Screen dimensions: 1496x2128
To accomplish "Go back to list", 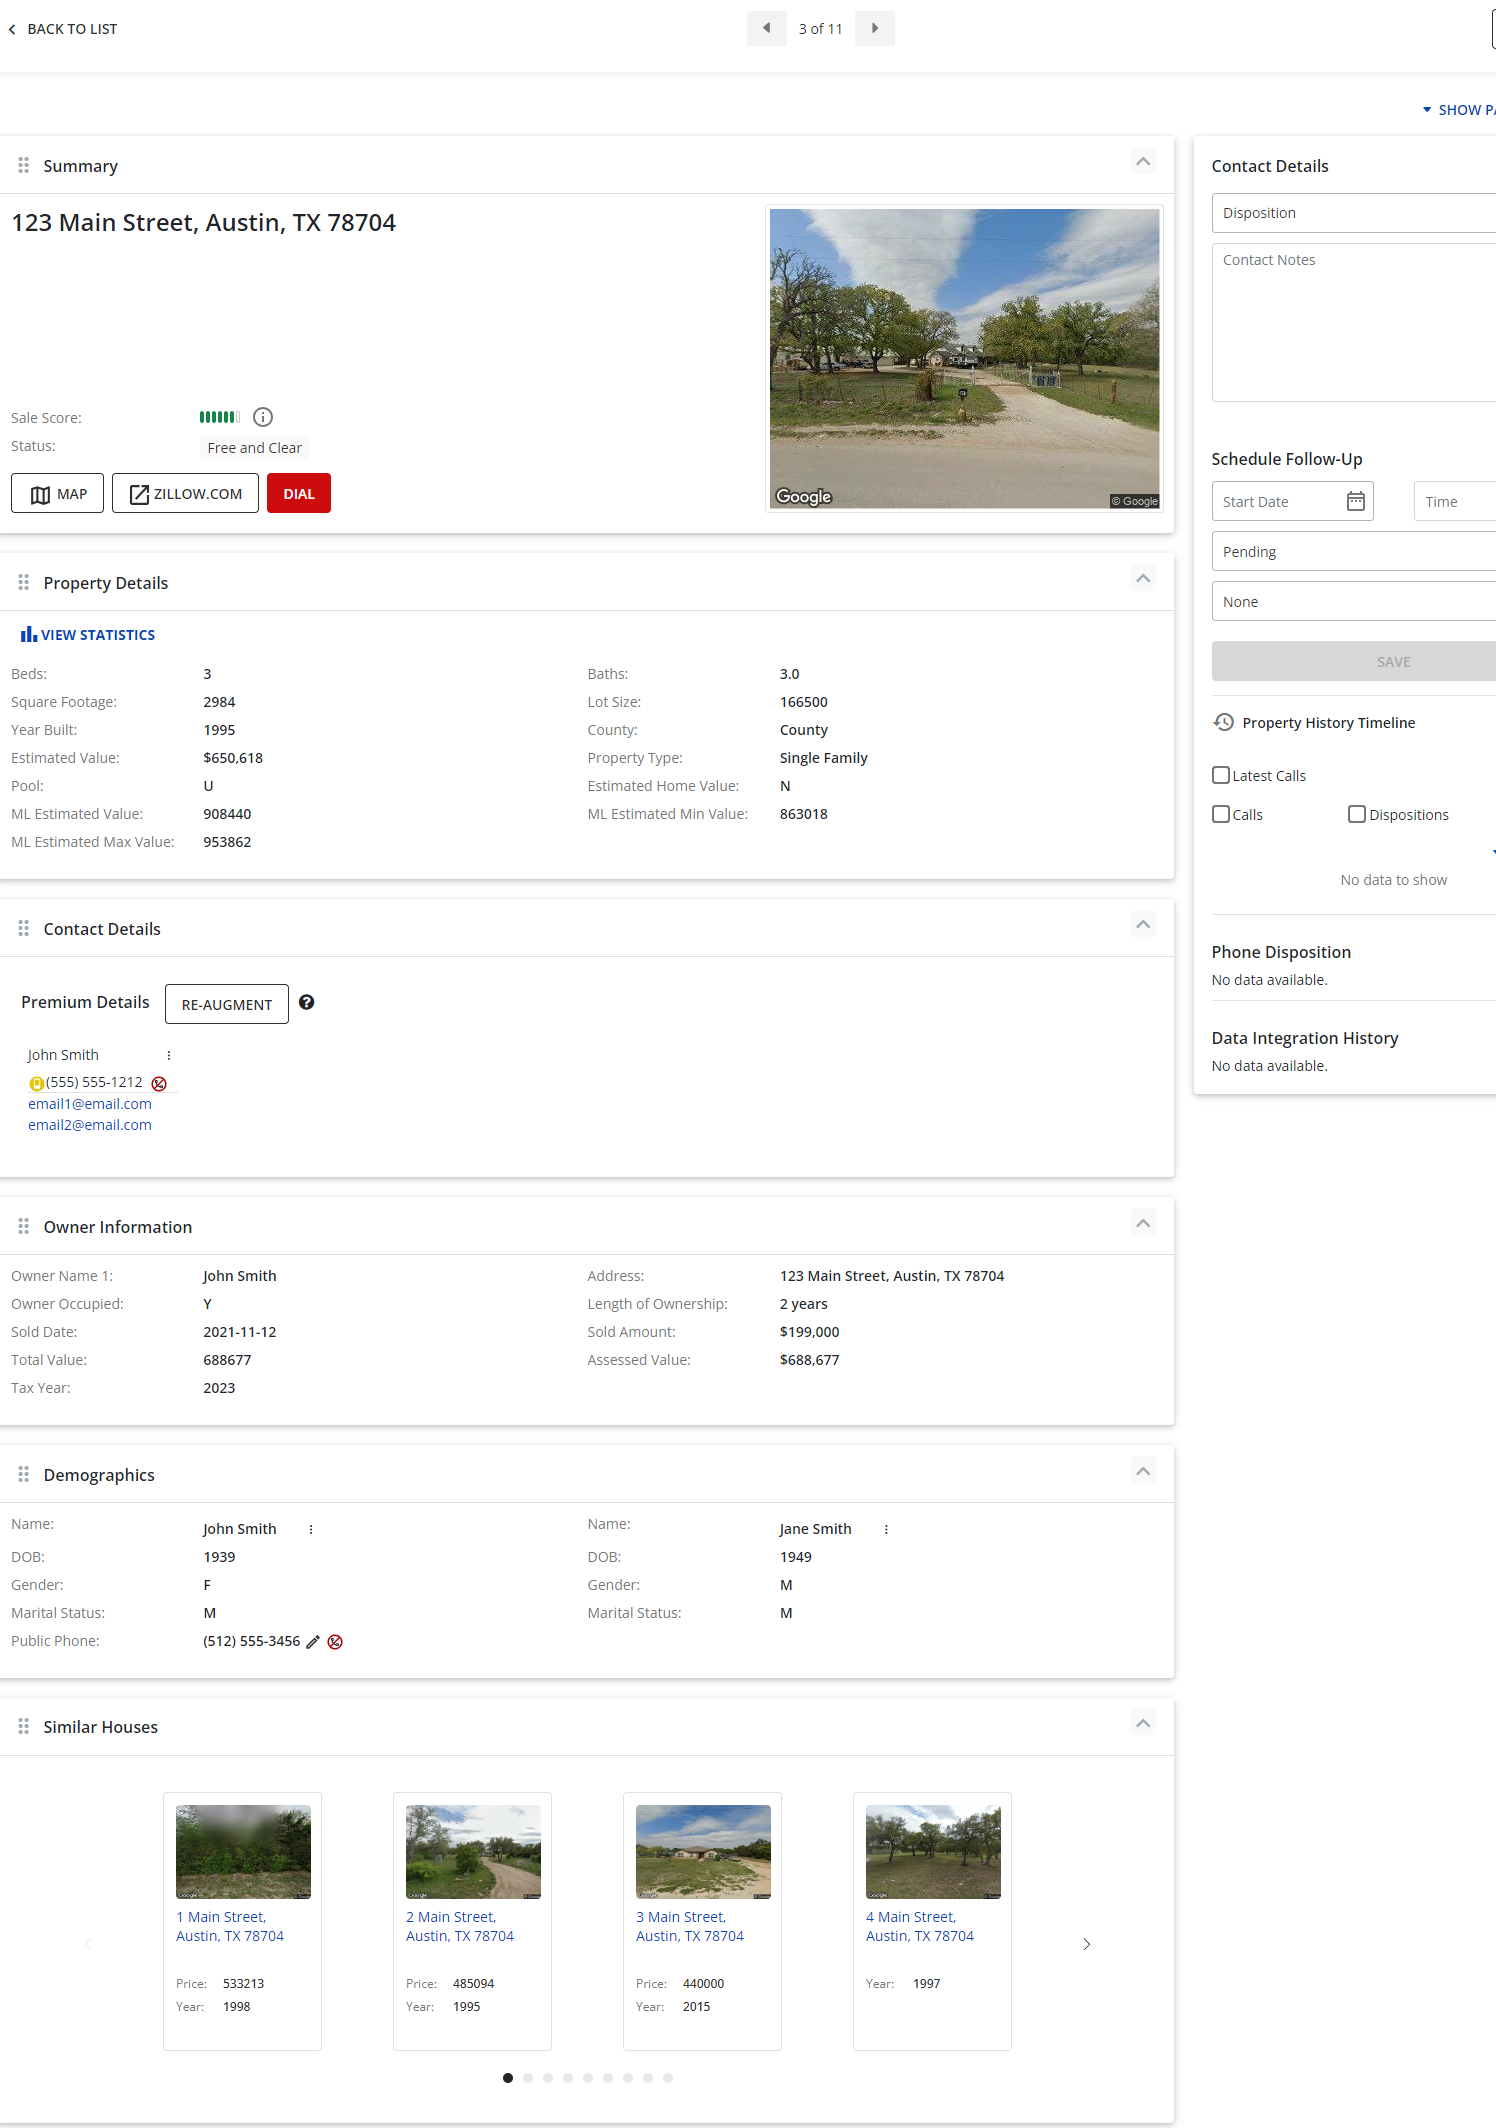I will click(x=63, y=29).
